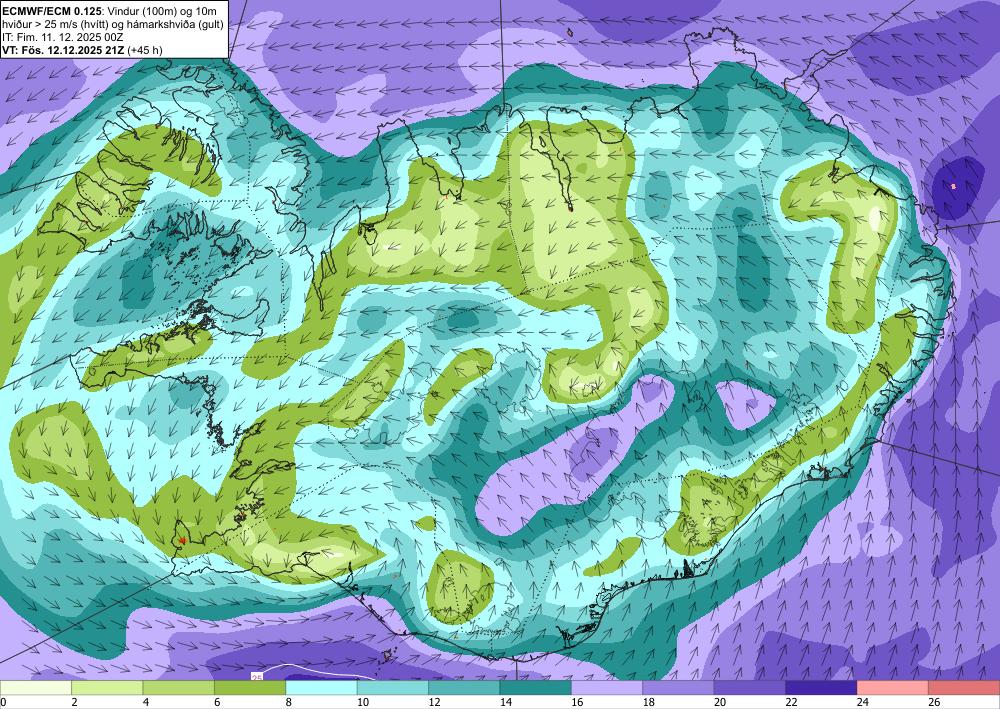
Task: Click the red maximum gust marker in the southwest
Action: pyautogui.click(x=182, y=540)
